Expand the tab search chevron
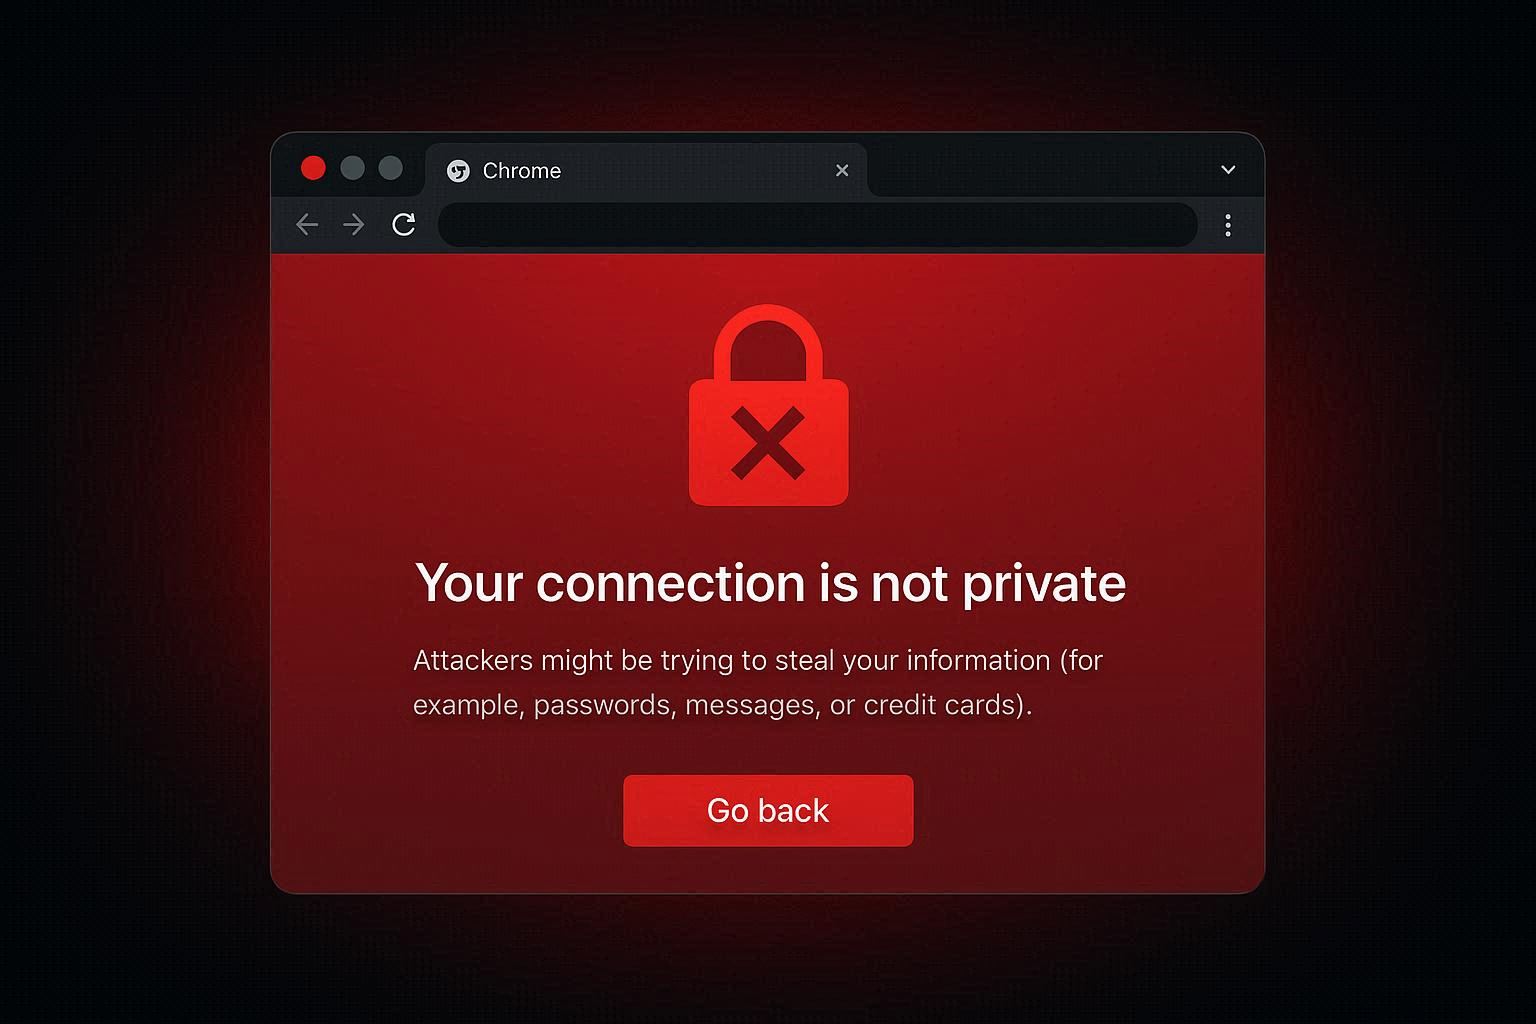Image resolution: width=1536 pixels, height=1024 pixels. click(x=1228, y=170)
